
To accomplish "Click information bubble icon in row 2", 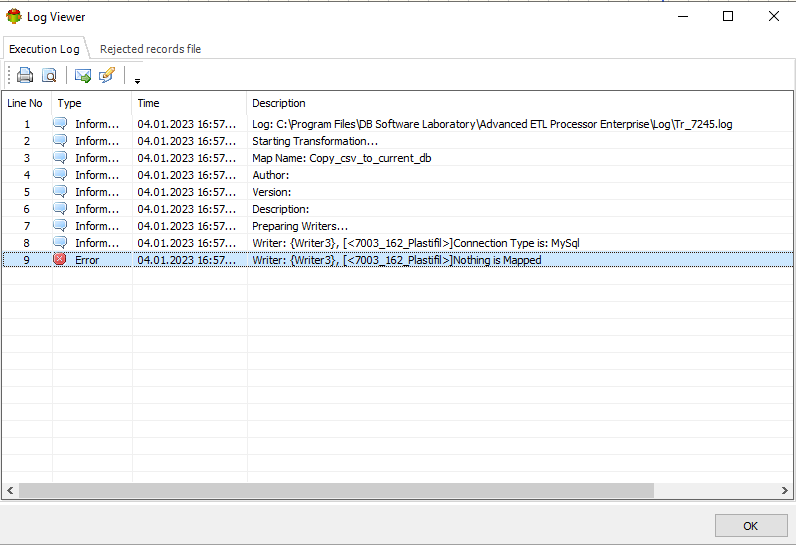I will (x=60, y=141).
